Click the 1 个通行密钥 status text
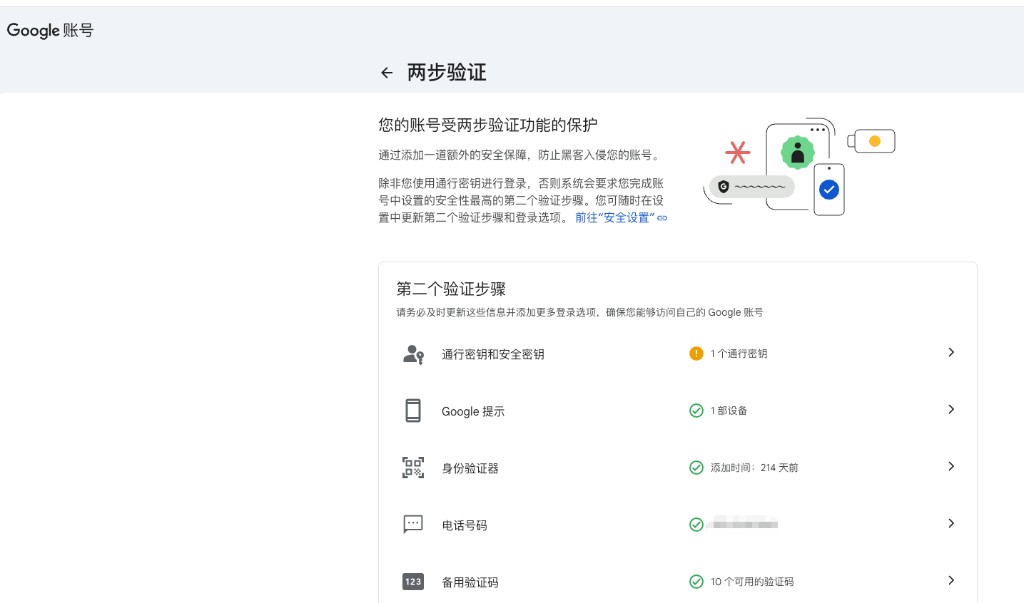The width and height of the screenshot is (1024, 603). [739, 353]
